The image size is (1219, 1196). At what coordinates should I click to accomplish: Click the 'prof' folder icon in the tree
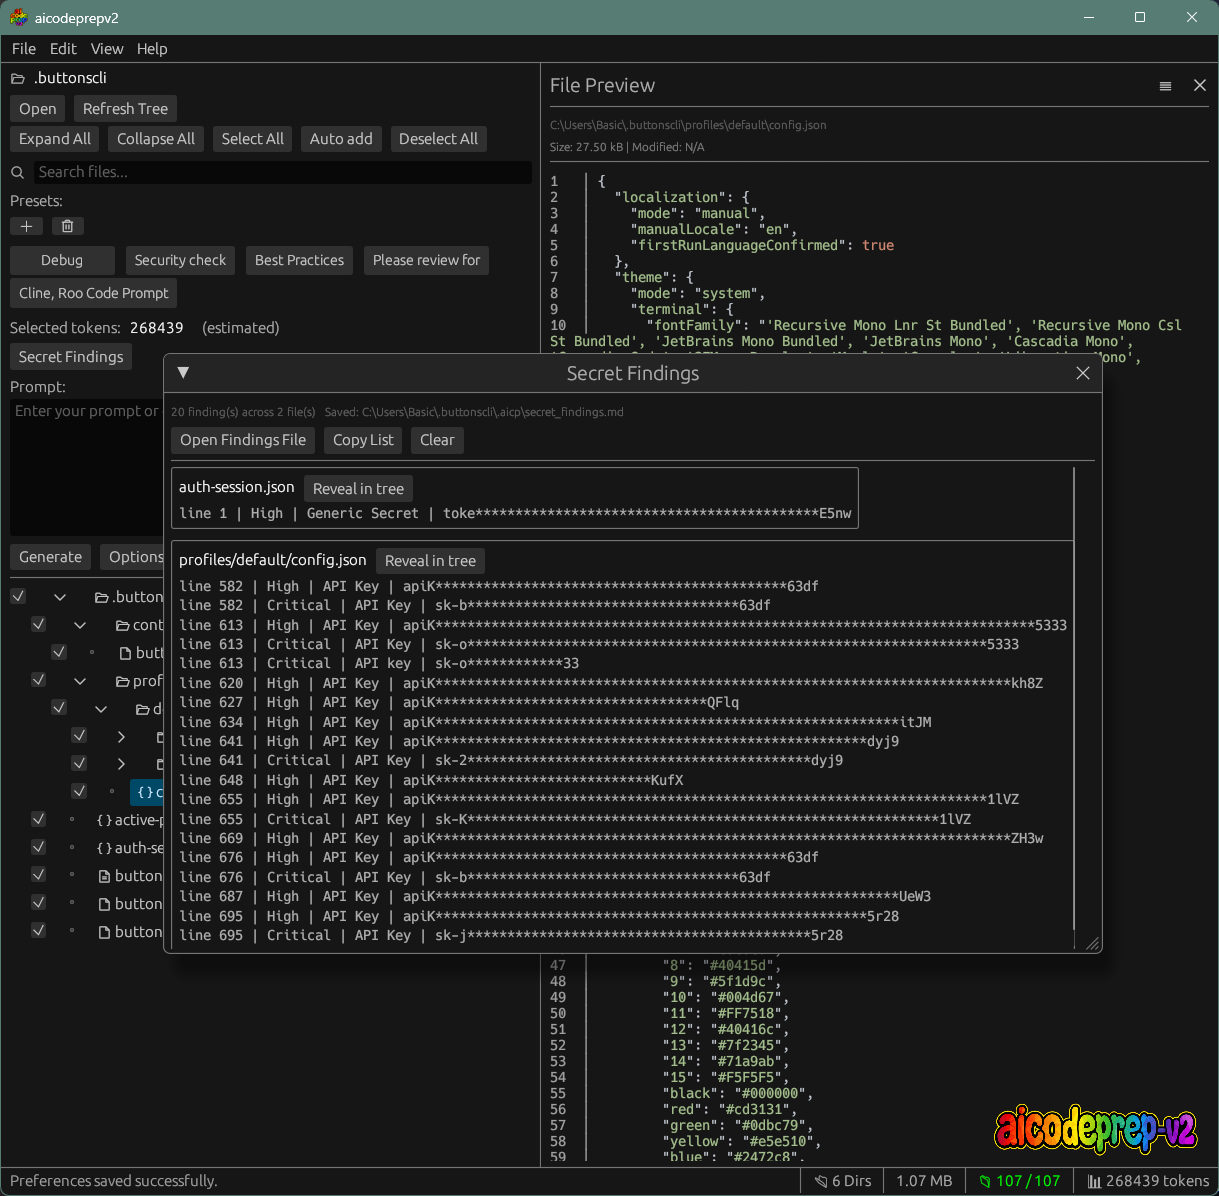(122, 681)
